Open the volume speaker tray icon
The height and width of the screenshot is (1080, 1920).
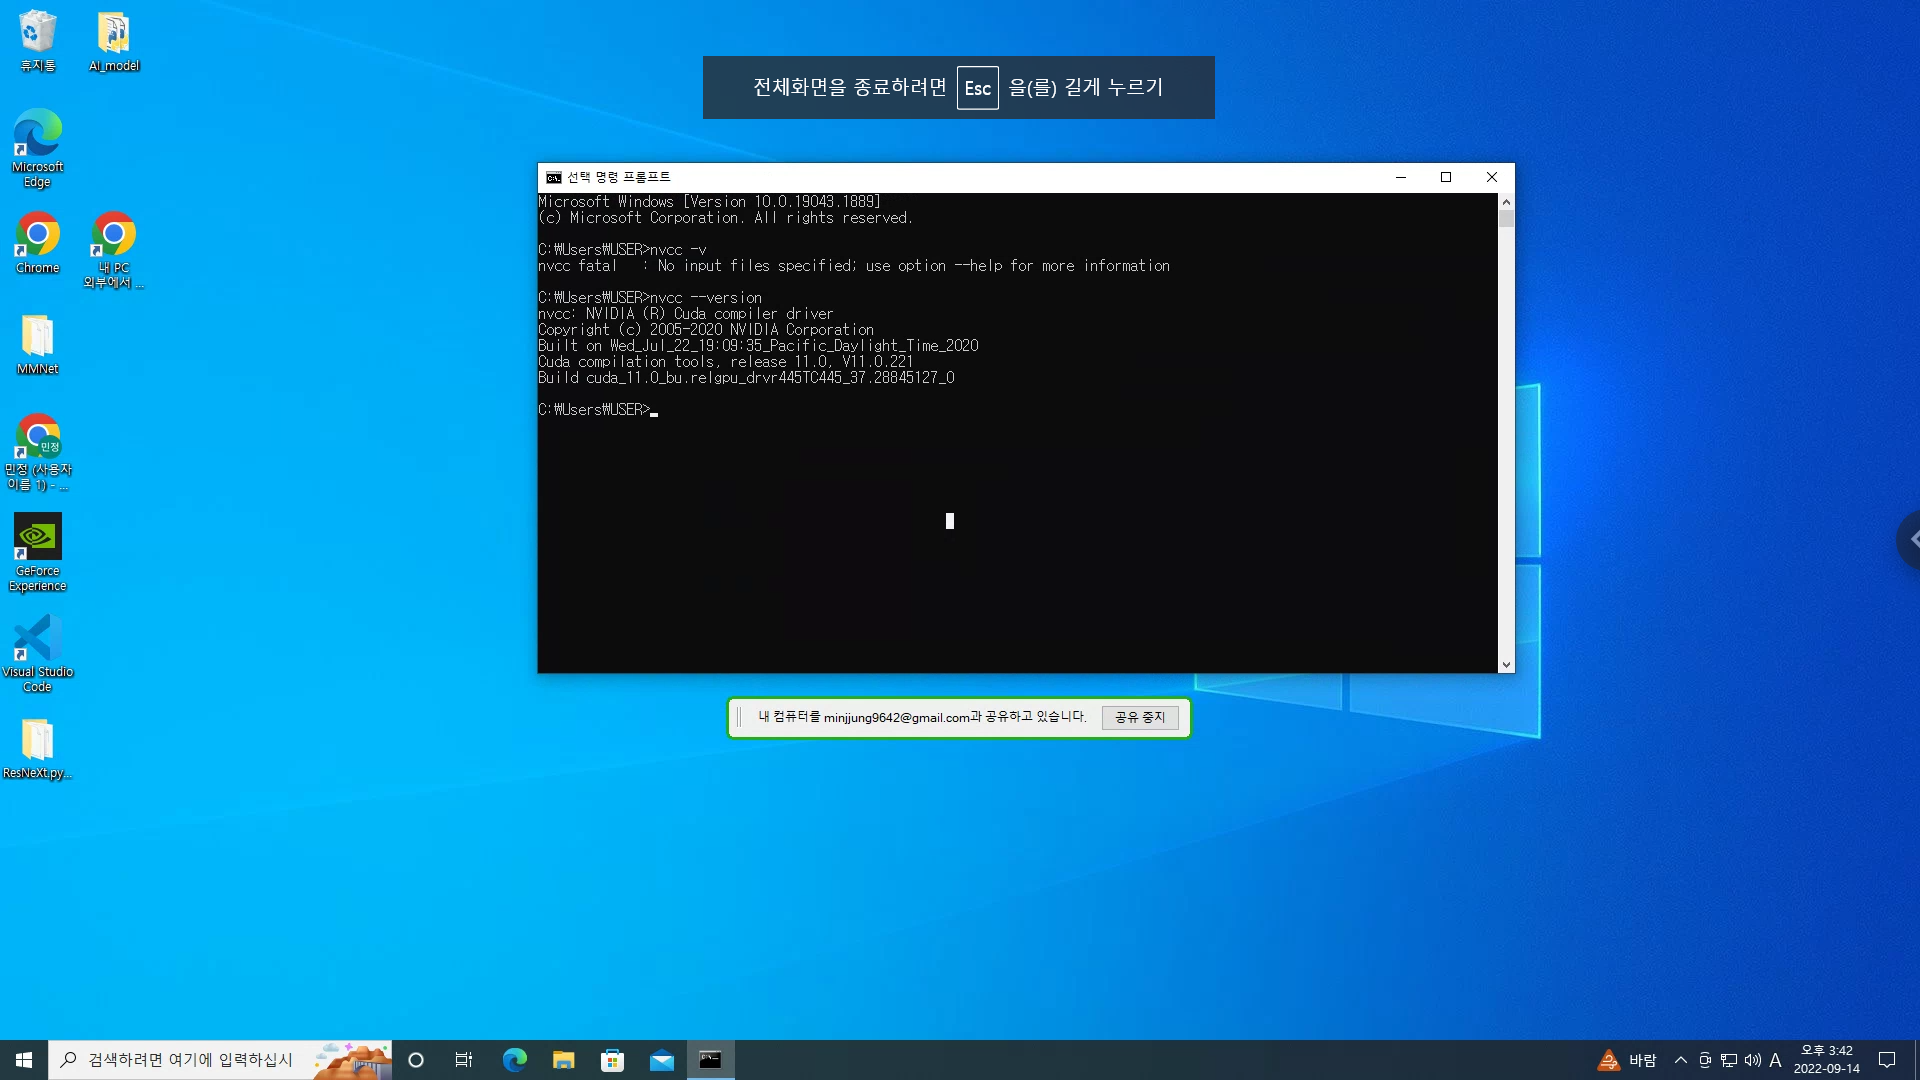[1752, 1060]
